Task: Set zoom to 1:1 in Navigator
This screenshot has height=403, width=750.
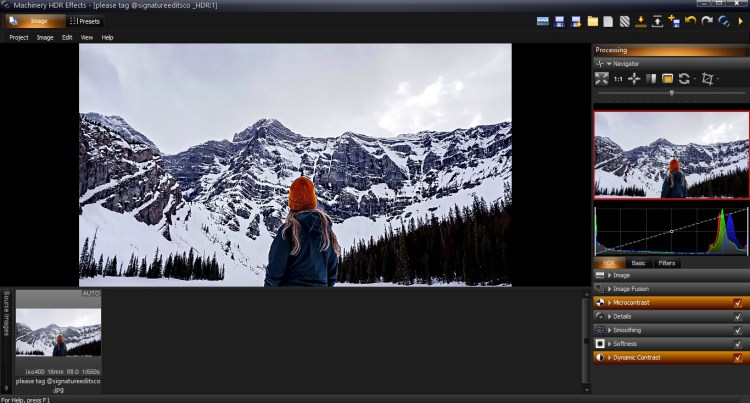Action: pyautogui.click(x=618, y=78)
